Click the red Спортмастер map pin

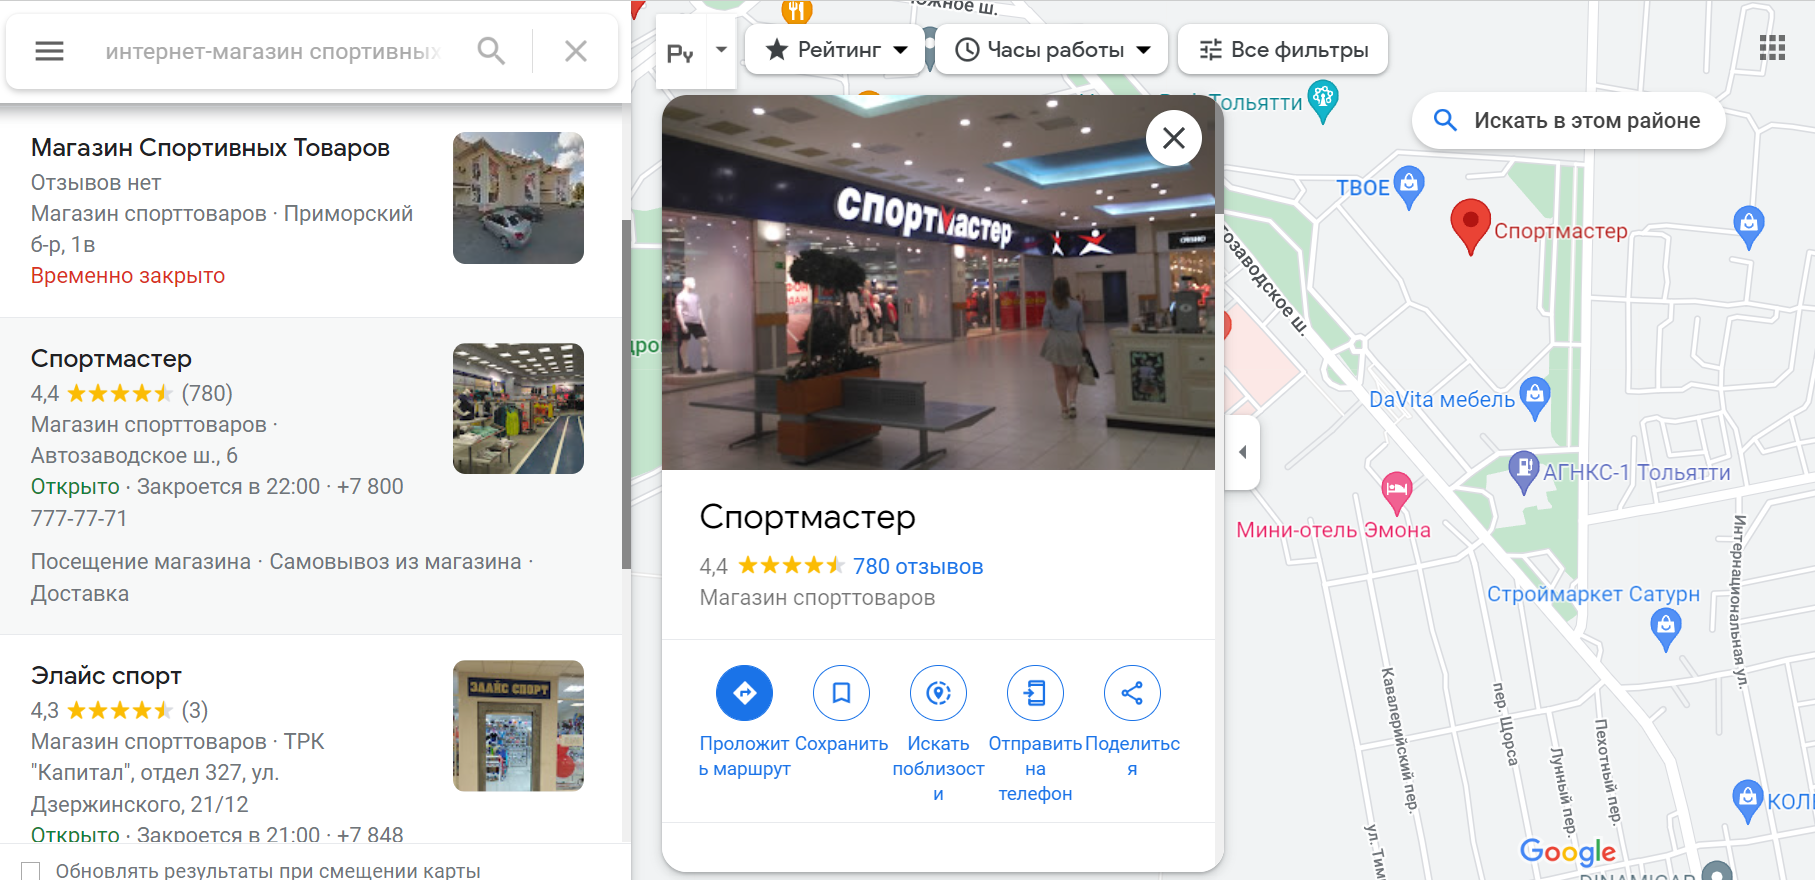[x=1470, y=226]
